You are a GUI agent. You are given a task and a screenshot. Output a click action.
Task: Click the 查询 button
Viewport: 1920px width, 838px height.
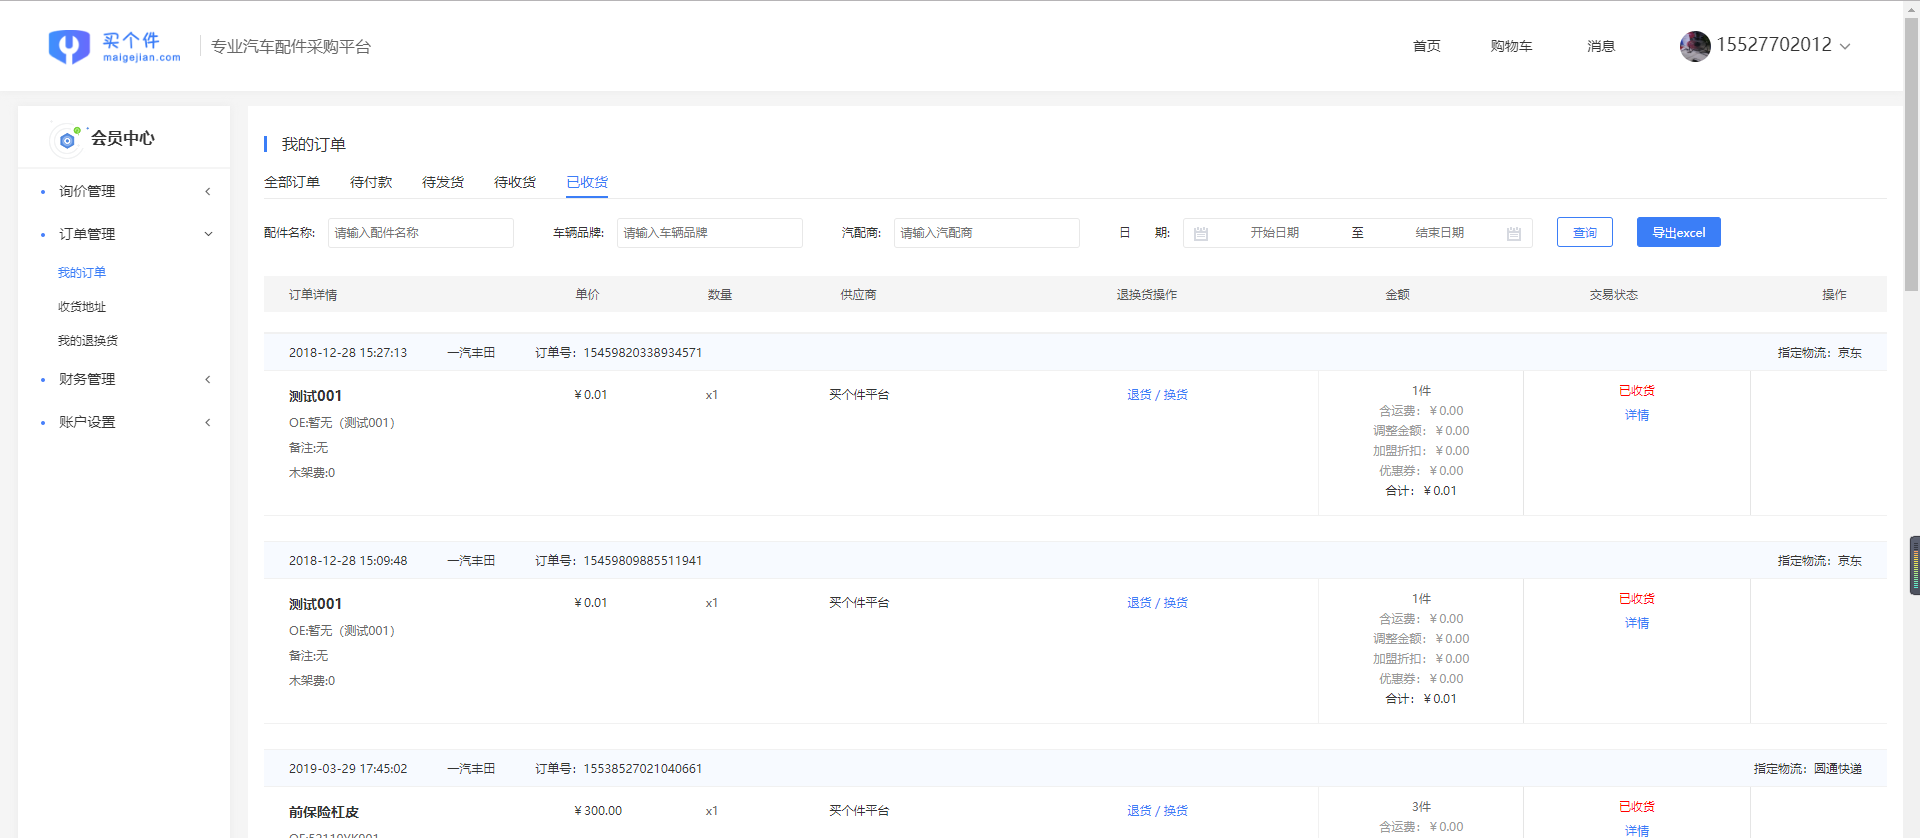1585,232
